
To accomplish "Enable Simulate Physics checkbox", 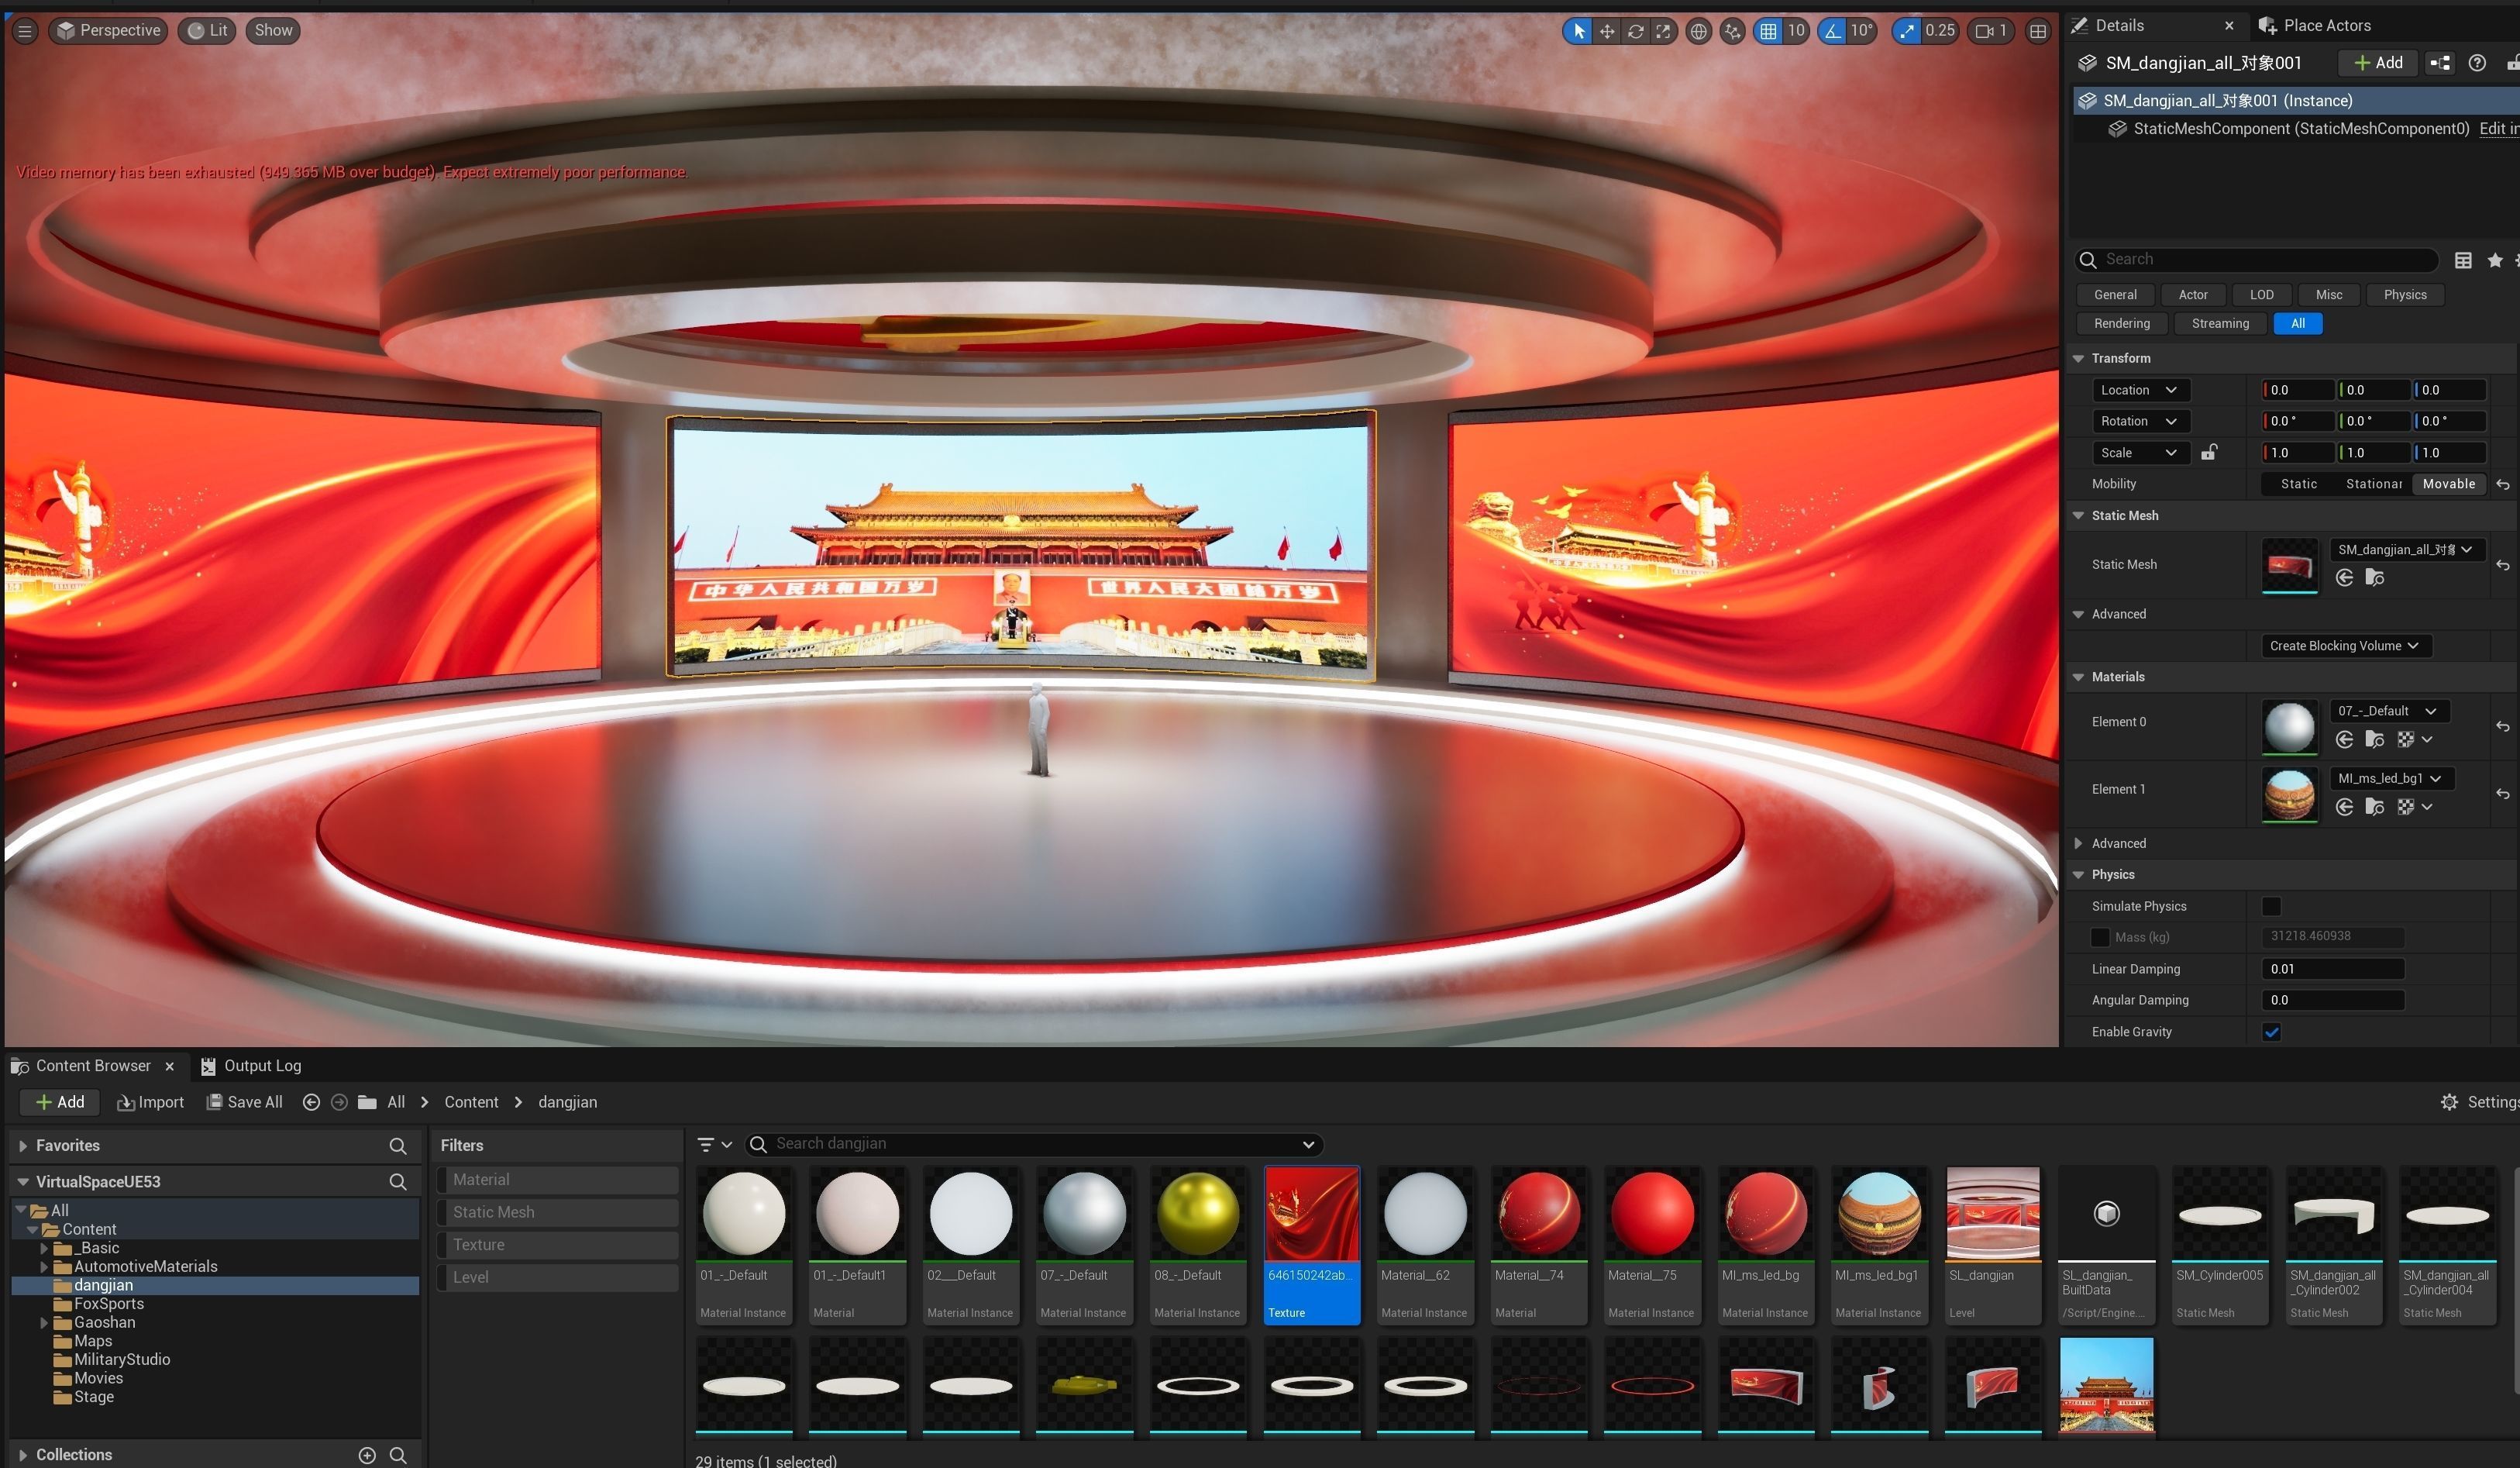I will coord(2271,906).
